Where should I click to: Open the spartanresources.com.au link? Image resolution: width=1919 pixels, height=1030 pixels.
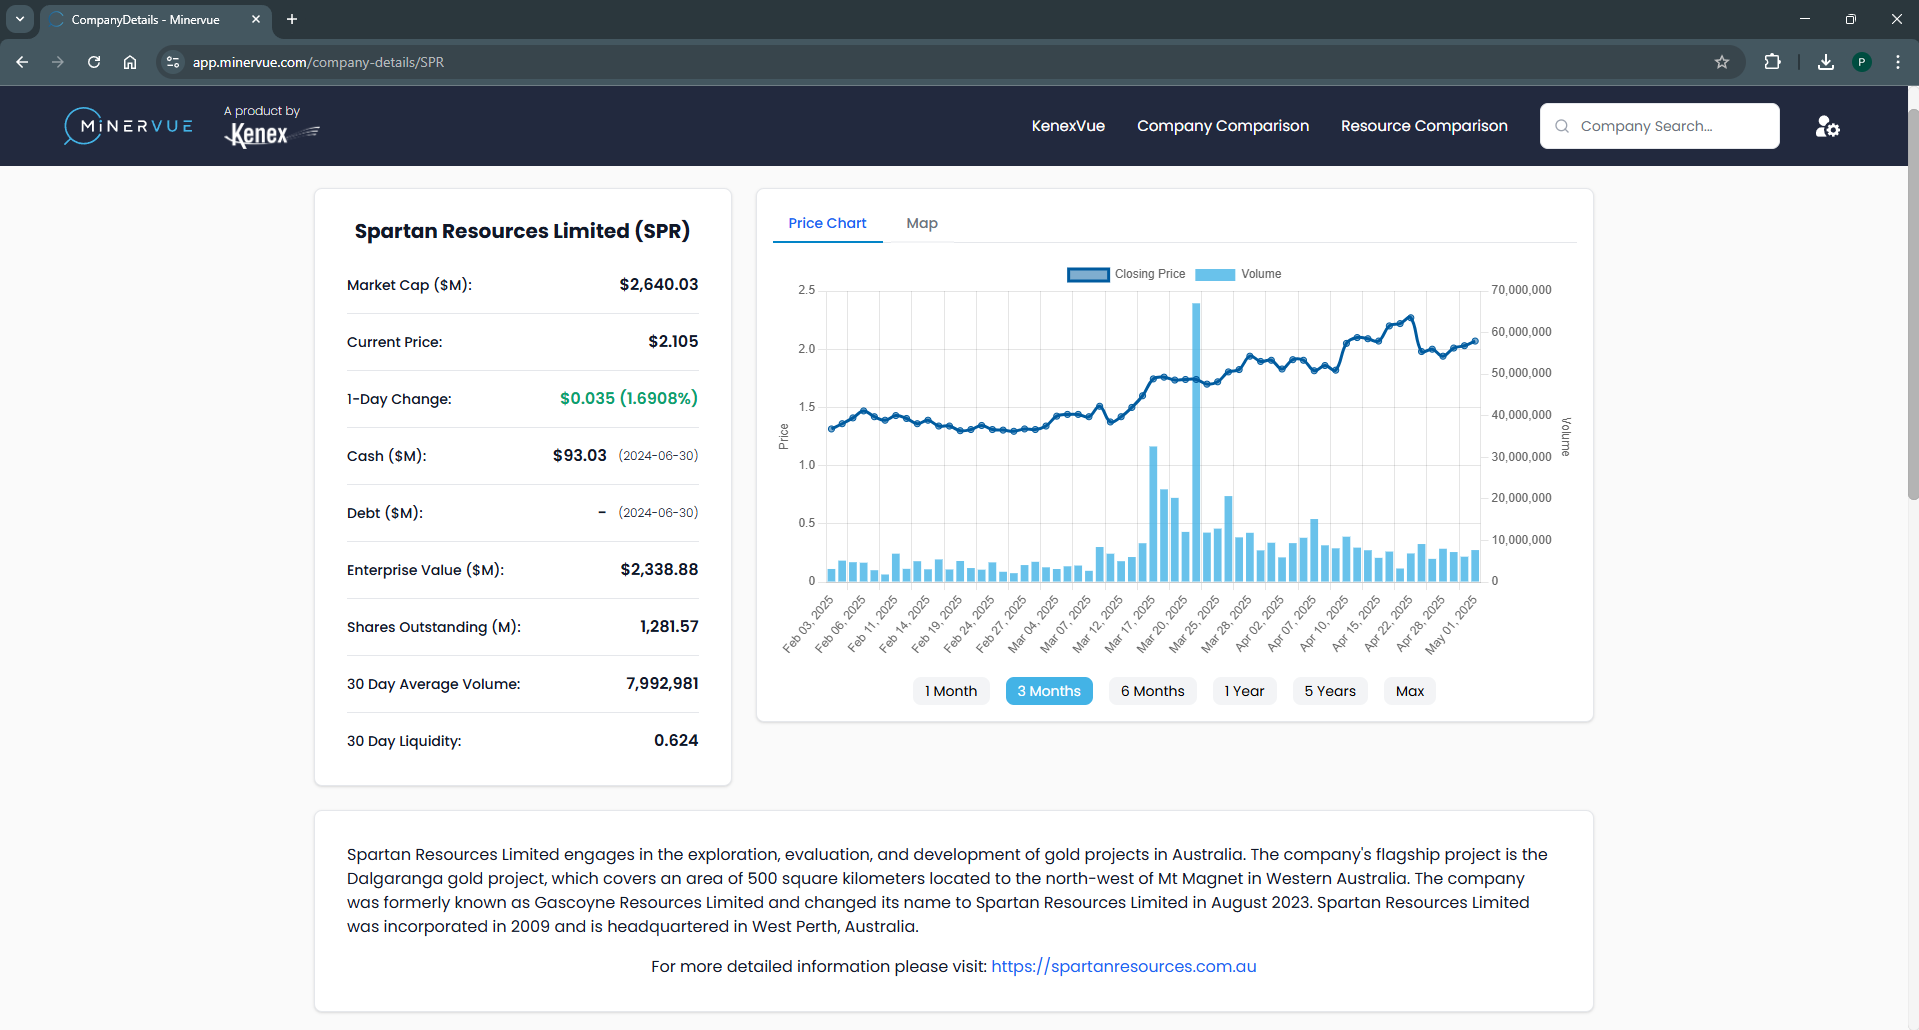(x=1123, y=966)
